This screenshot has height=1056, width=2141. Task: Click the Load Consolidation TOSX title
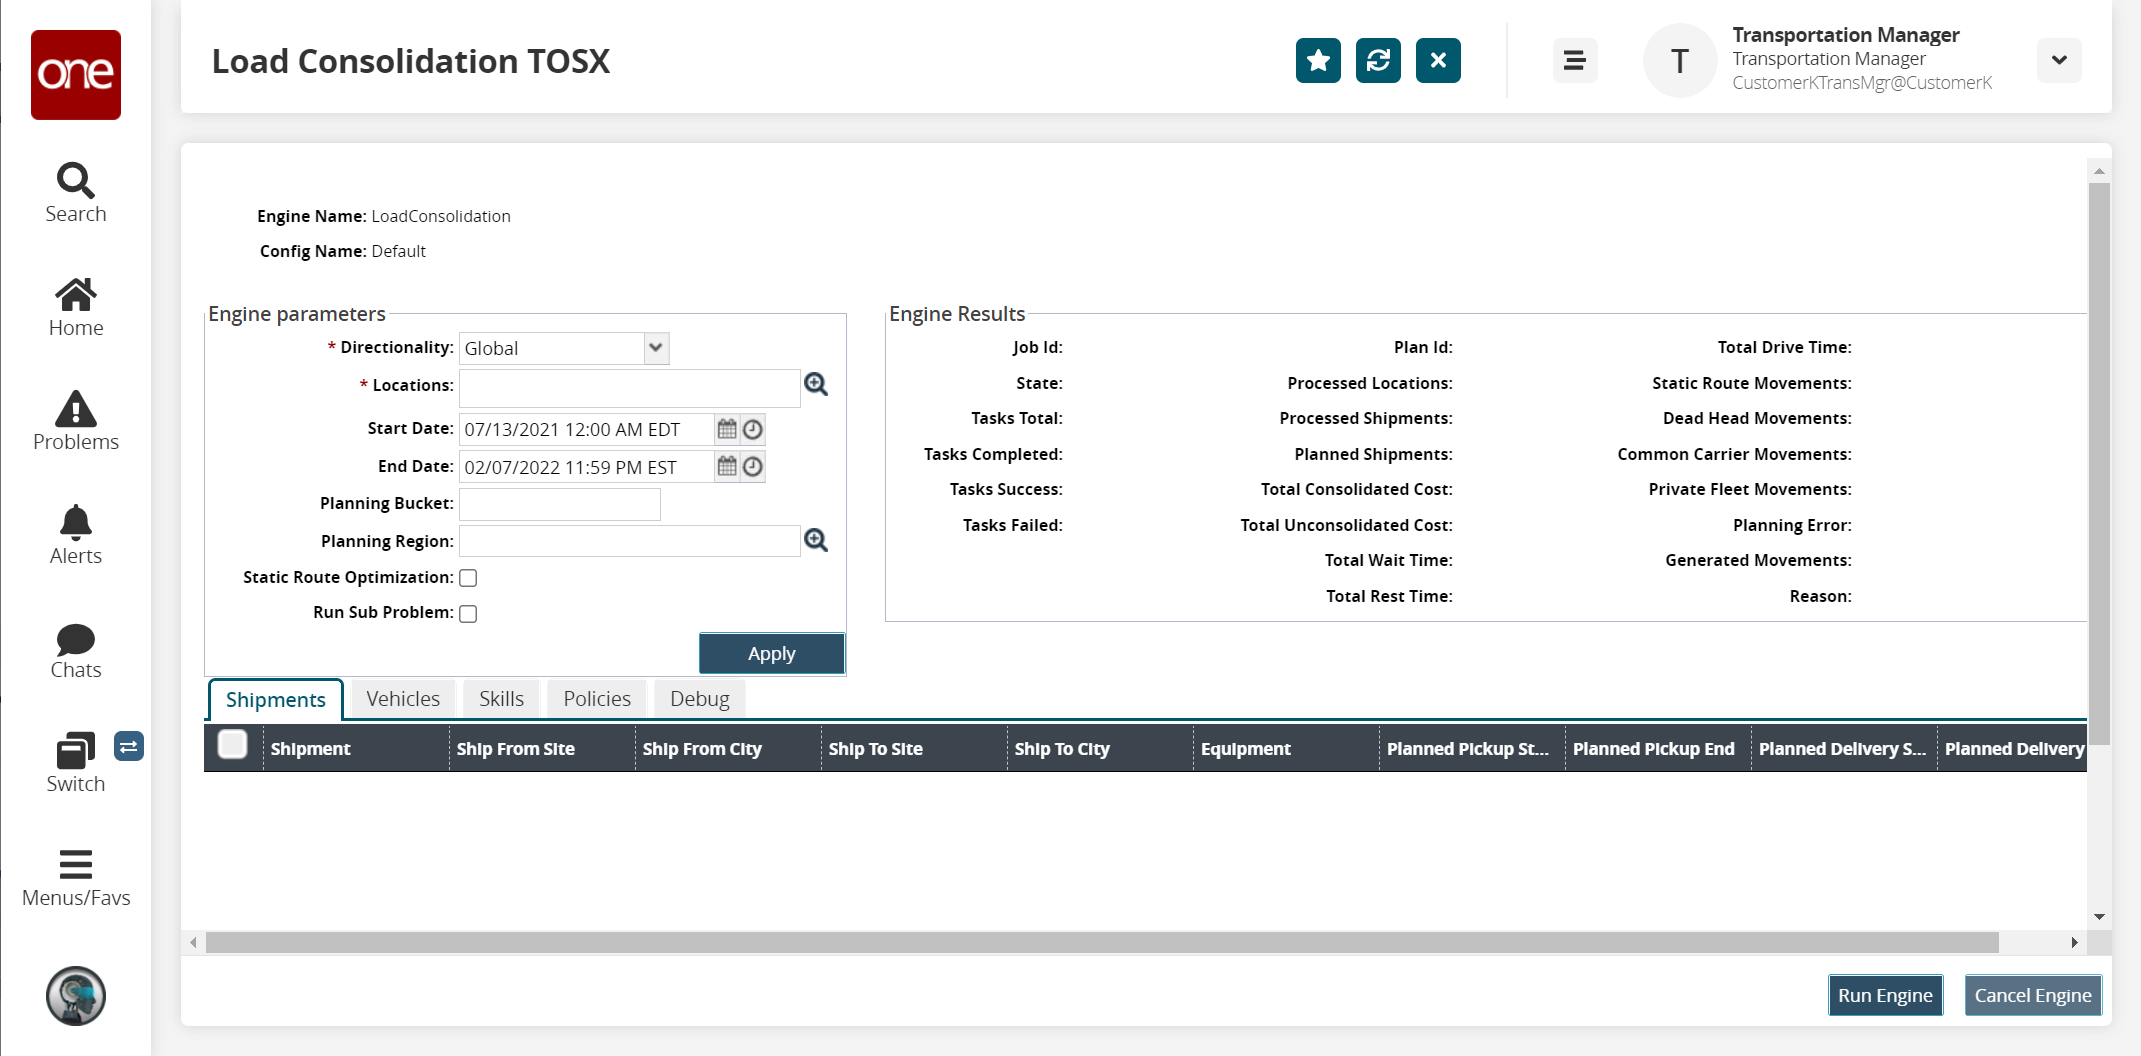click(x=411, y=61)
